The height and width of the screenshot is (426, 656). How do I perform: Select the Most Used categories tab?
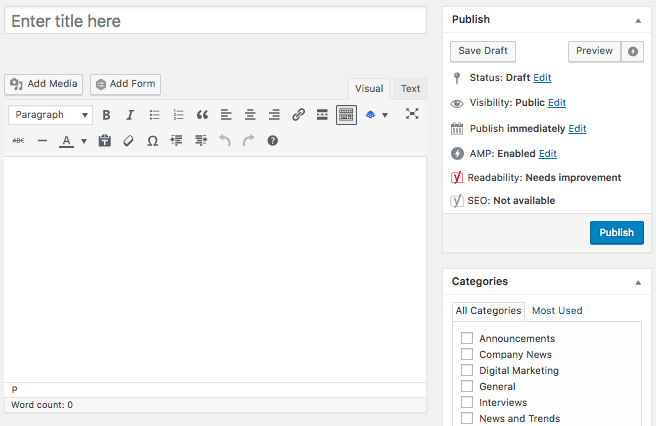tap(557, 311)
